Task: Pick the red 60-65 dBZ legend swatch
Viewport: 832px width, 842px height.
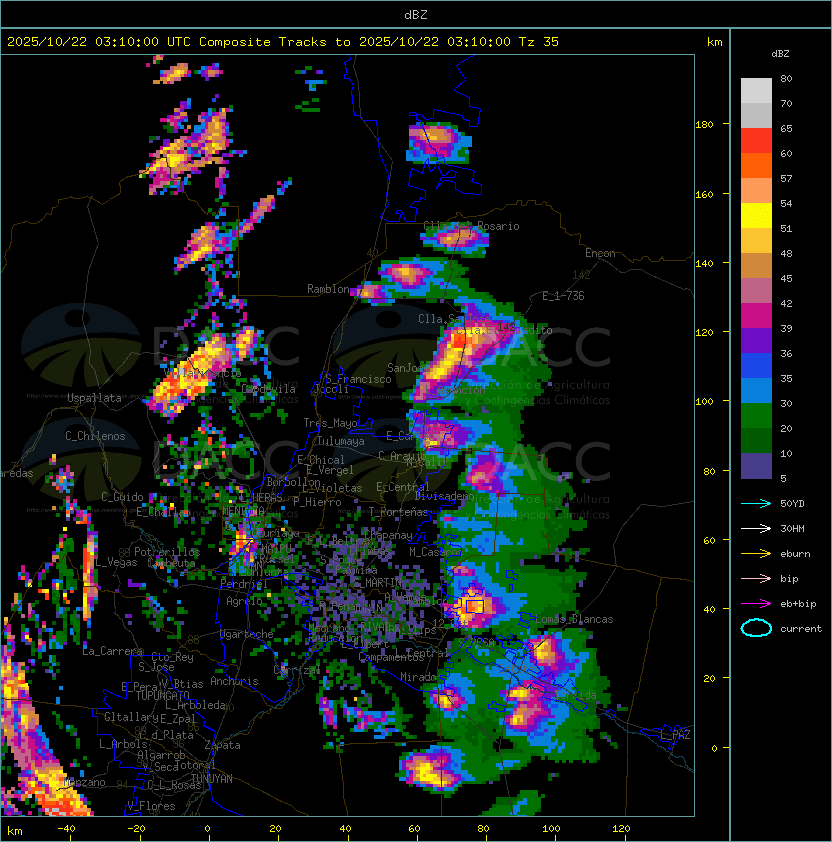Action: coord(756,141)
